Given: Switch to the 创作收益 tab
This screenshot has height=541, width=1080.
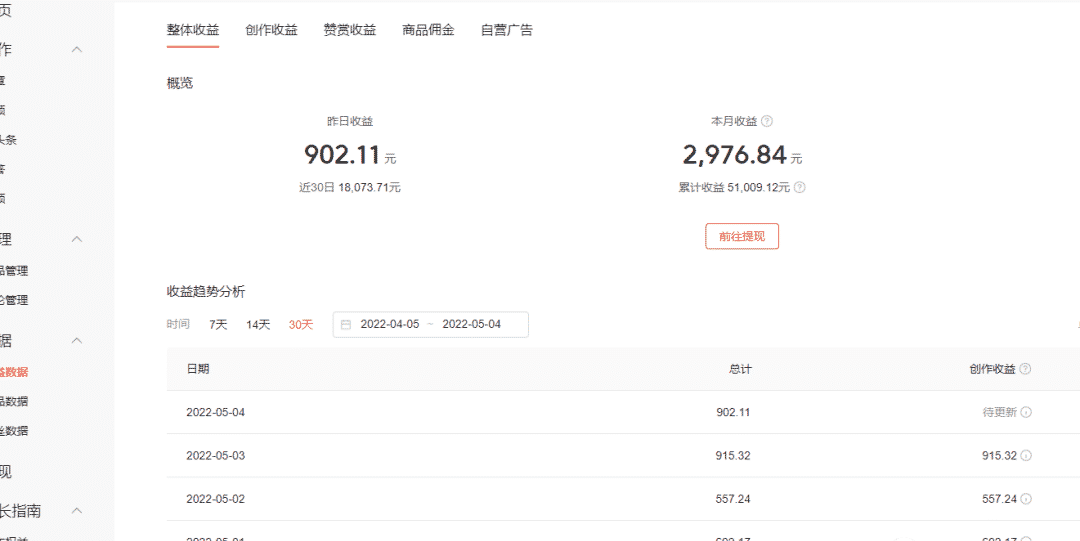Looking at the screenshot, I should 271,30.
